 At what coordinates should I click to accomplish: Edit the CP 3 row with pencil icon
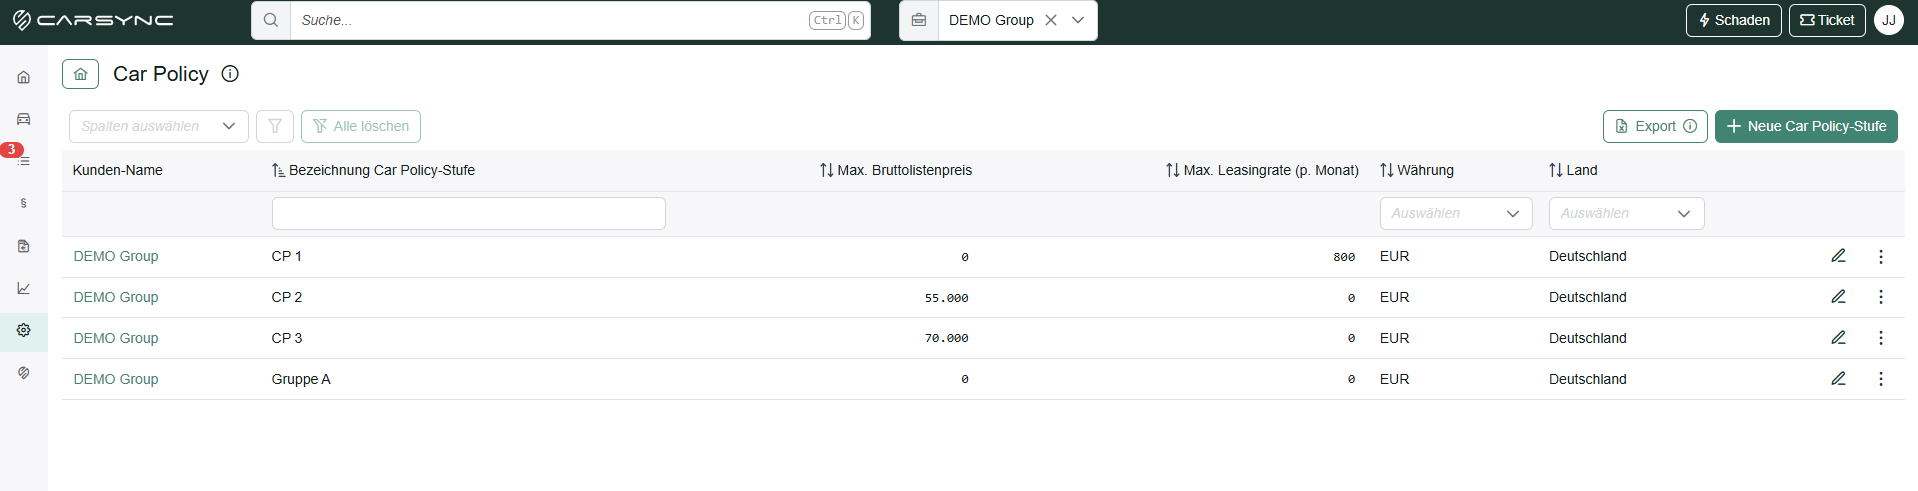[1838, 338]
